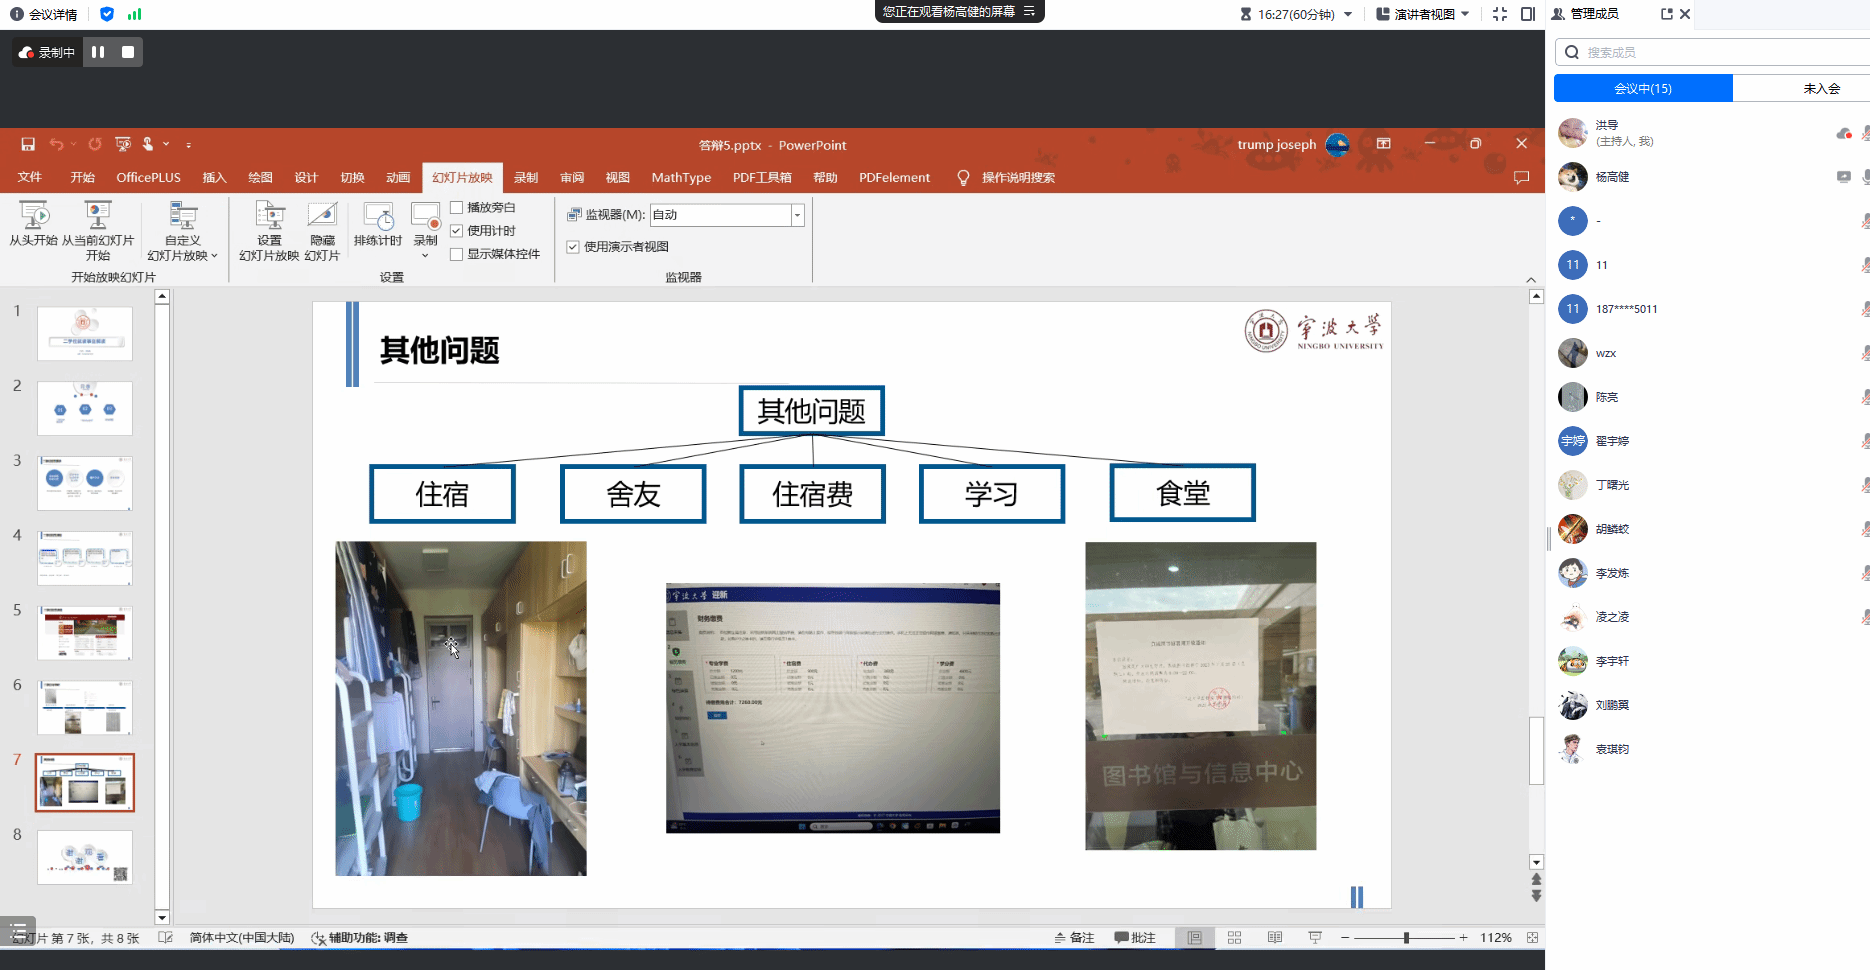1870x970 pixels.
Task: Stop the meeting recording
Action: pyautogui.click(x=128, y=52)
